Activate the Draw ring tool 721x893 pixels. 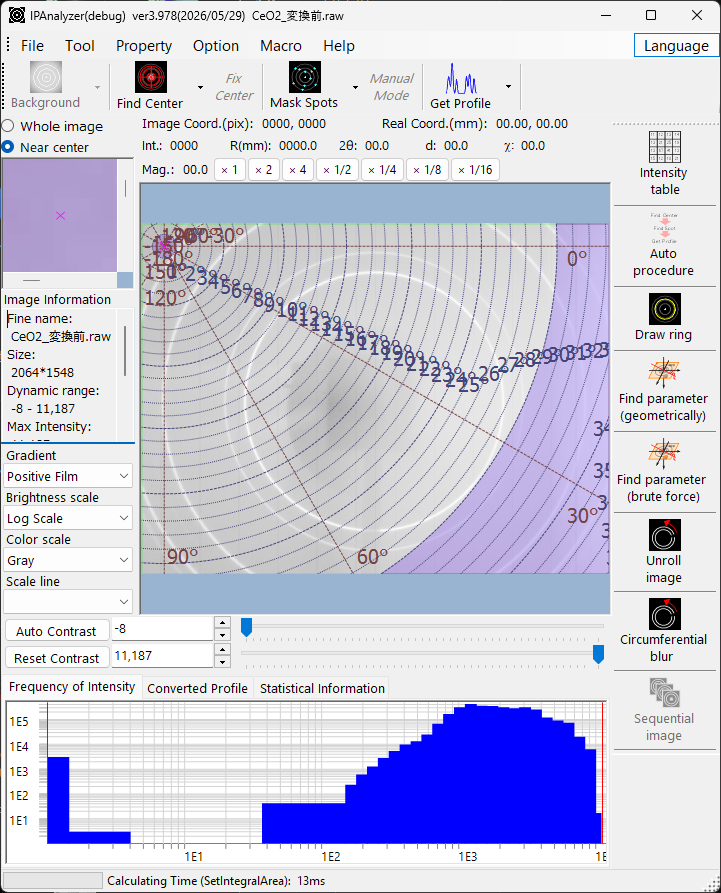click(x=665, y=309)
